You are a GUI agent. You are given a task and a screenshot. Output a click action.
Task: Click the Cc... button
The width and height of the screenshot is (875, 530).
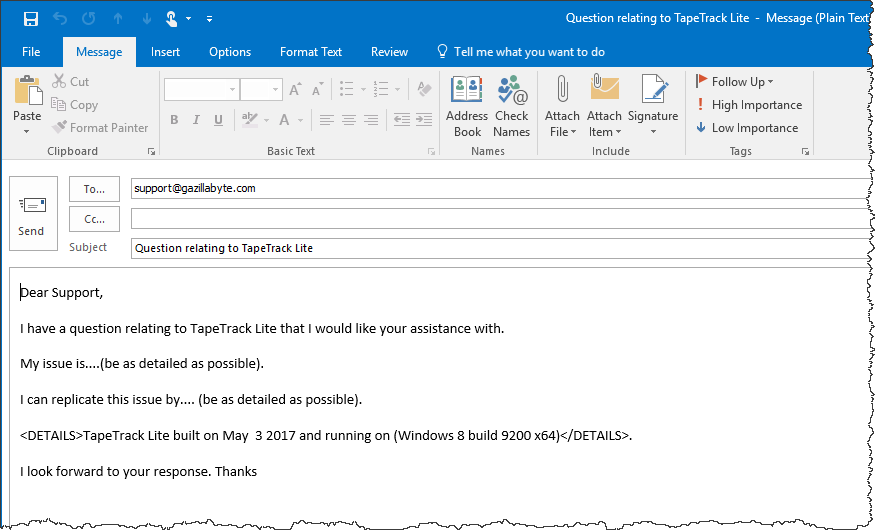[x=94, y=219]
